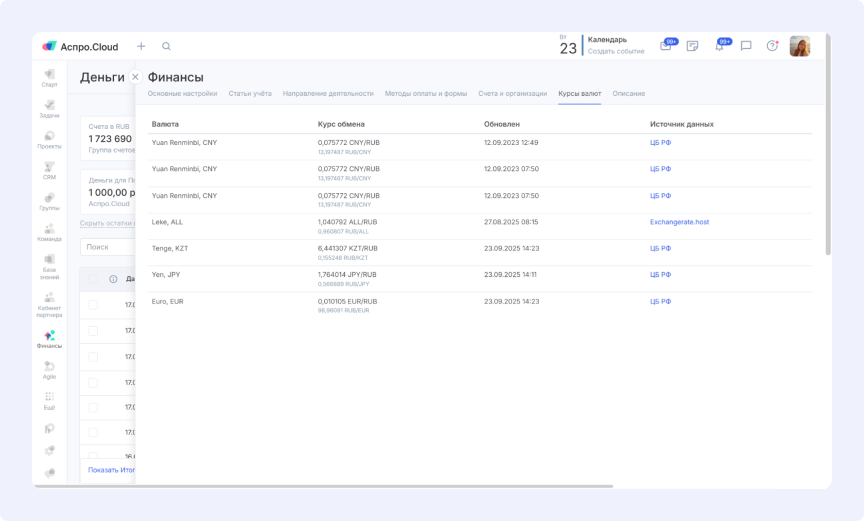Open the CRM section in the sidebar
The image size is (864, 521).
click(x=49, y=171)
